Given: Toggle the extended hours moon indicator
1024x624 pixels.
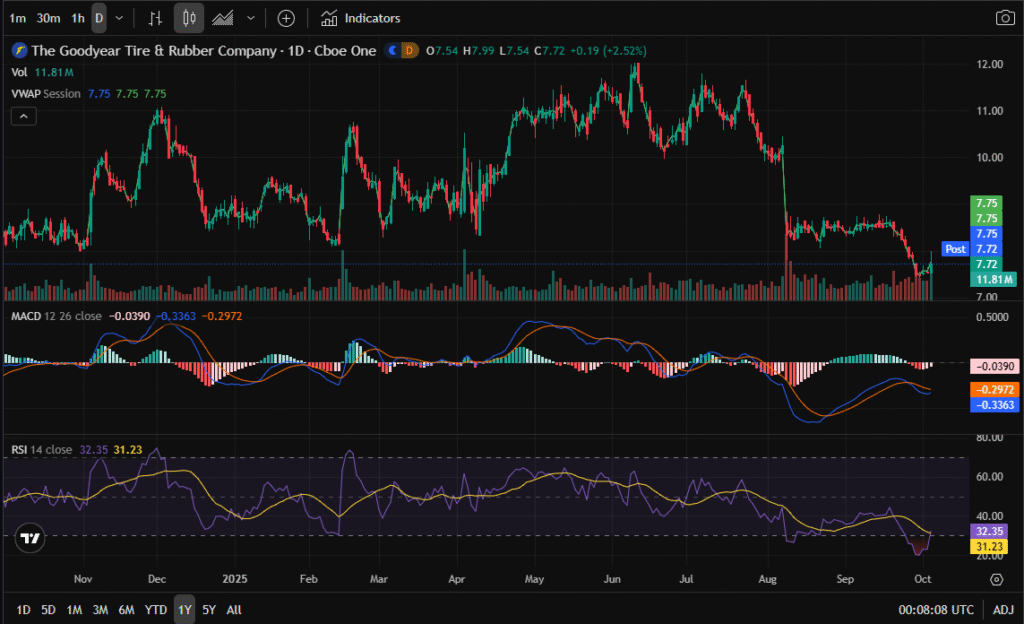Looking at the screenshot, I should point(393,50).
